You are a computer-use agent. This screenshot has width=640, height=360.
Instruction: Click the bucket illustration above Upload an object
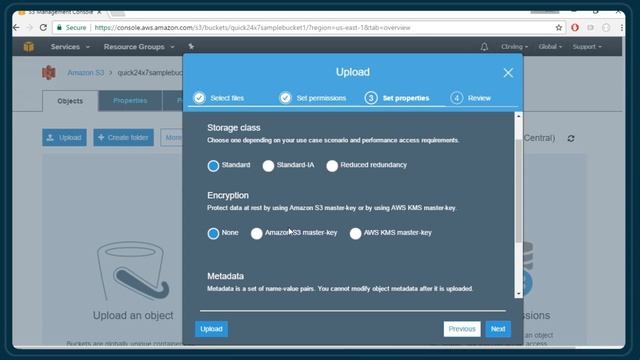[x=133, y=271]
